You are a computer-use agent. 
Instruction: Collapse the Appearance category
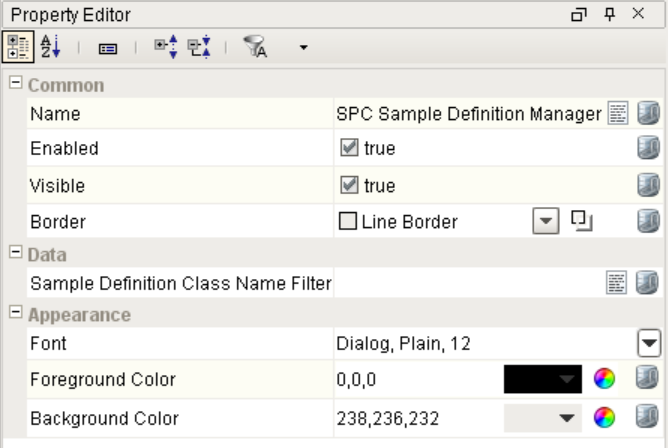(x=15, y=314)
